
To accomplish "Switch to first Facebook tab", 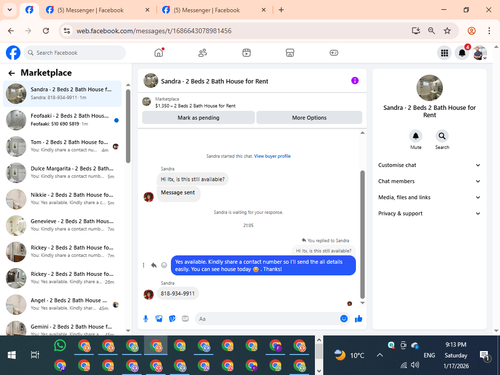I will click(29, 10).
